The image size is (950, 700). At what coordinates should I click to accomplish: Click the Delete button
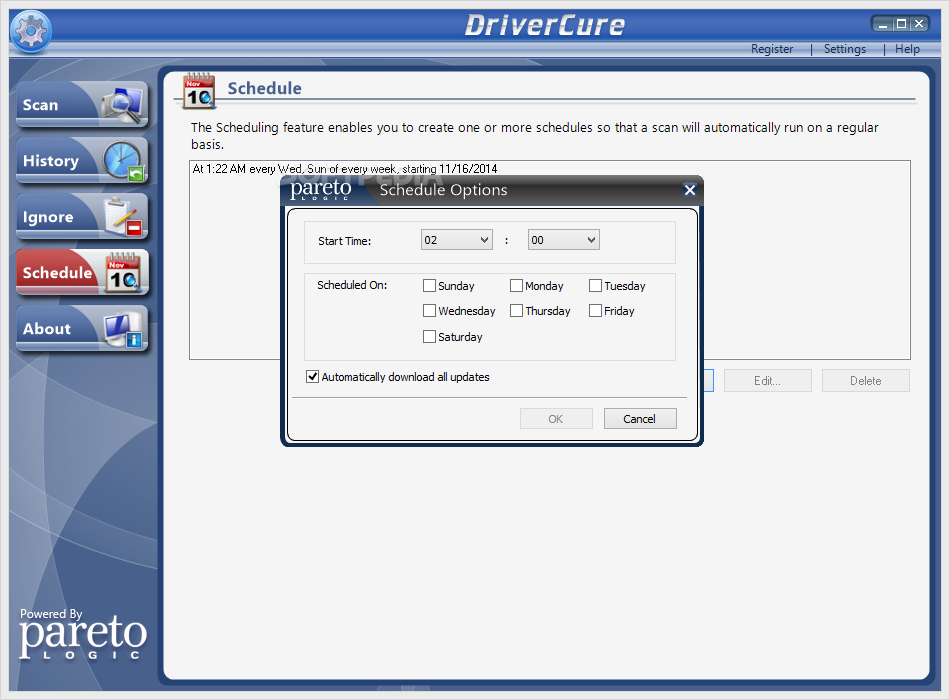[x=865, y=381]
